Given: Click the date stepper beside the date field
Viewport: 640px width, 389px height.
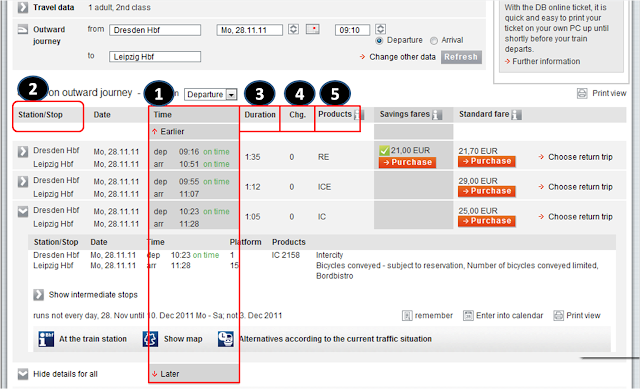Looking at the screenshot, I should [293, 29].
